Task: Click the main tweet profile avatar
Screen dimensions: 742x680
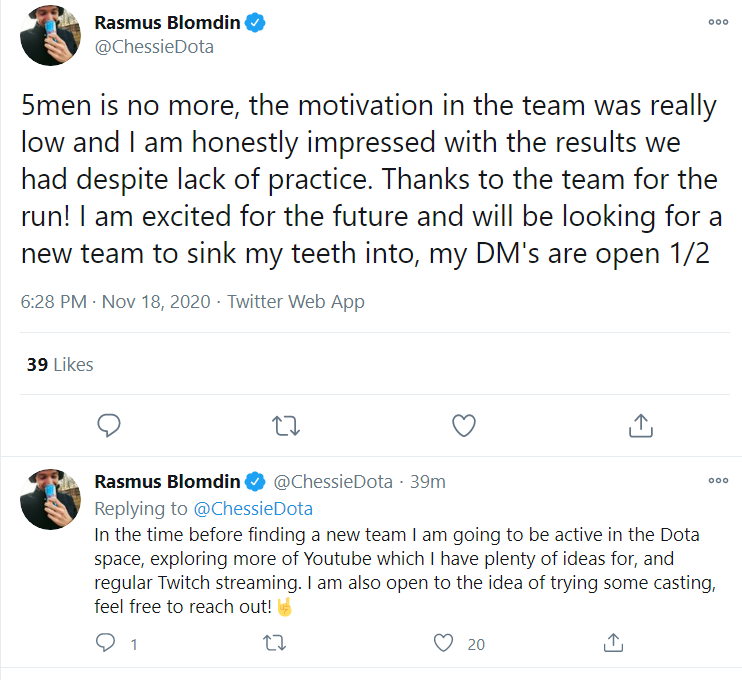Action: [50, 36]
